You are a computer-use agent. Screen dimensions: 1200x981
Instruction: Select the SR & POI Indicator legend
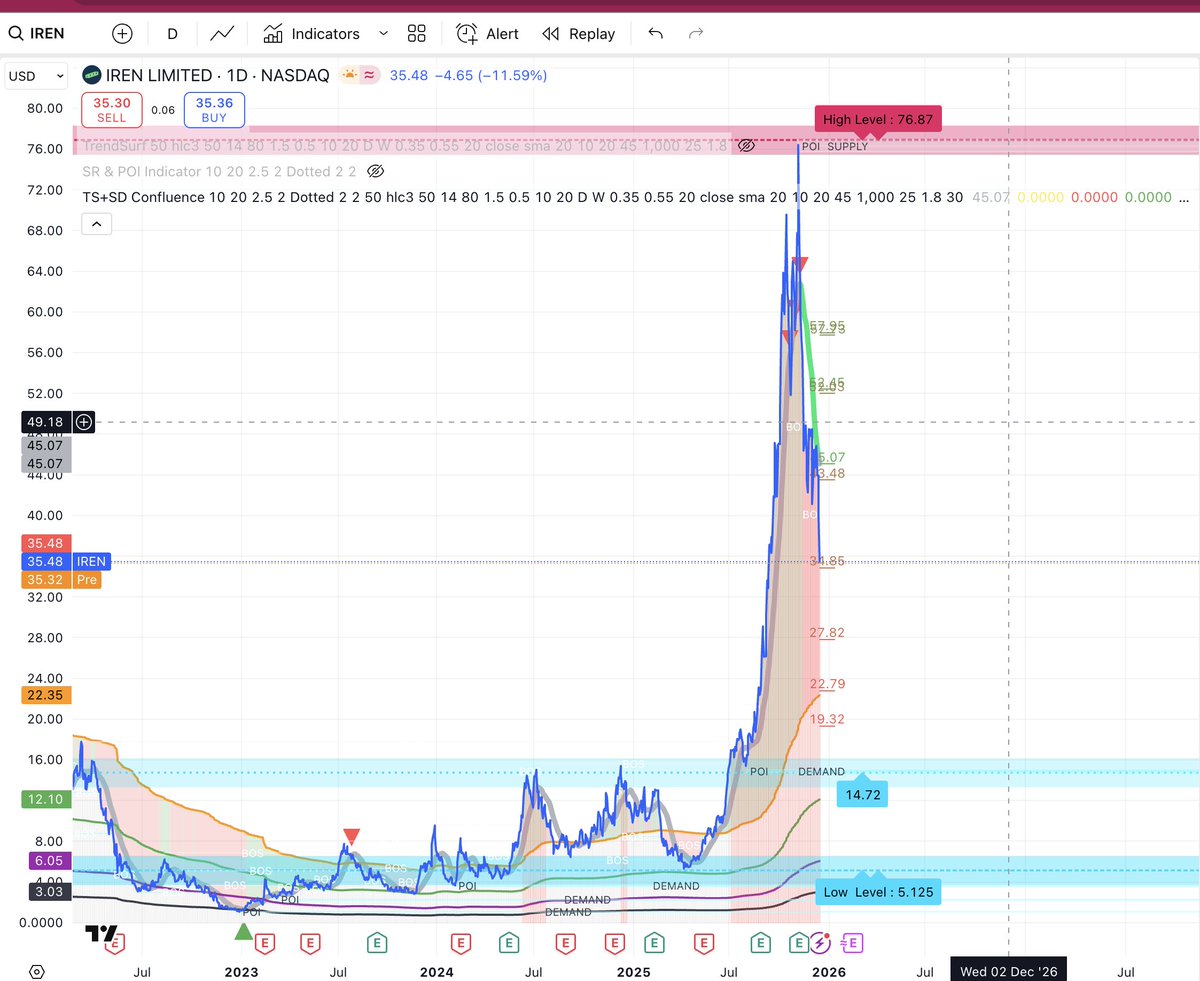pos(219,172)
